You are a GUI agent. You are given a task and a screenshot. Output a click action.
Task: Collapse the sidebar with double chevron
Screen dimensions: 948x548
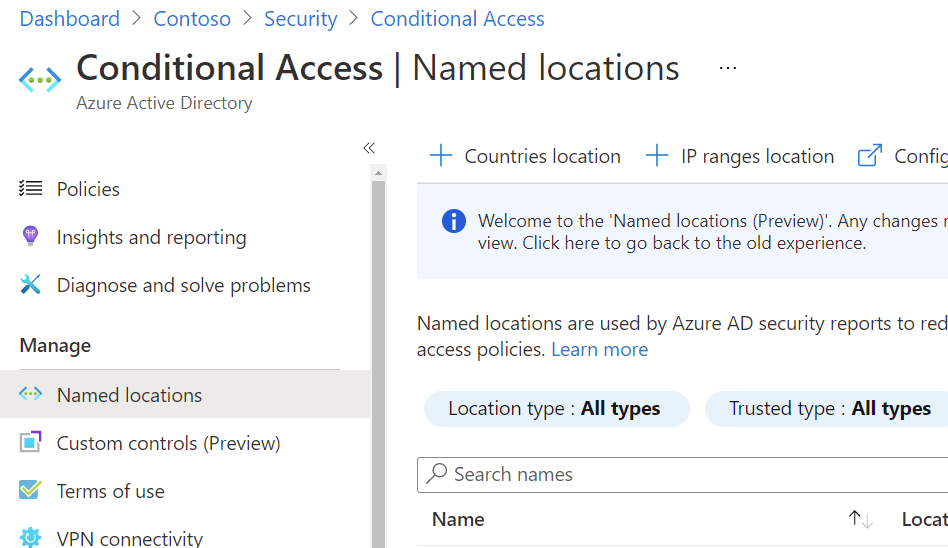(x=369, y=148)
